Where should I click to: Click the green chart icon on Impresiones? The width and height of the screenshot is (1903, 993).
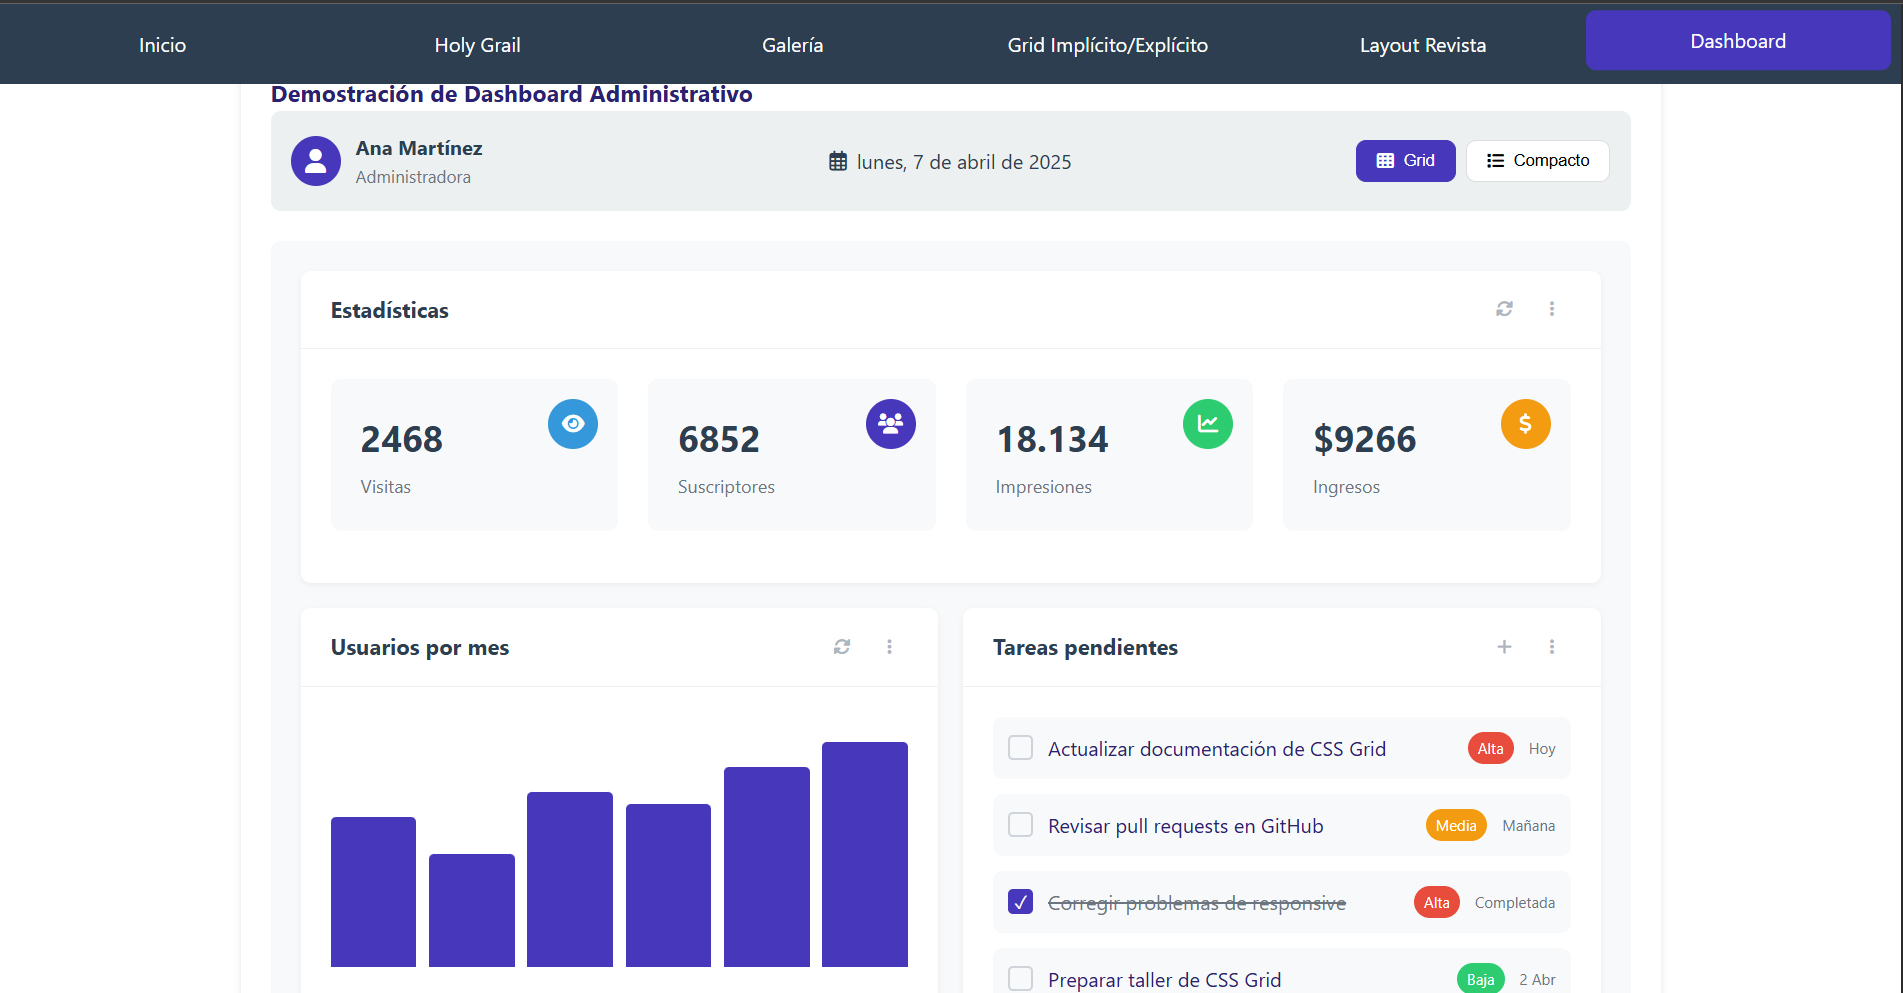(1207, 424)
